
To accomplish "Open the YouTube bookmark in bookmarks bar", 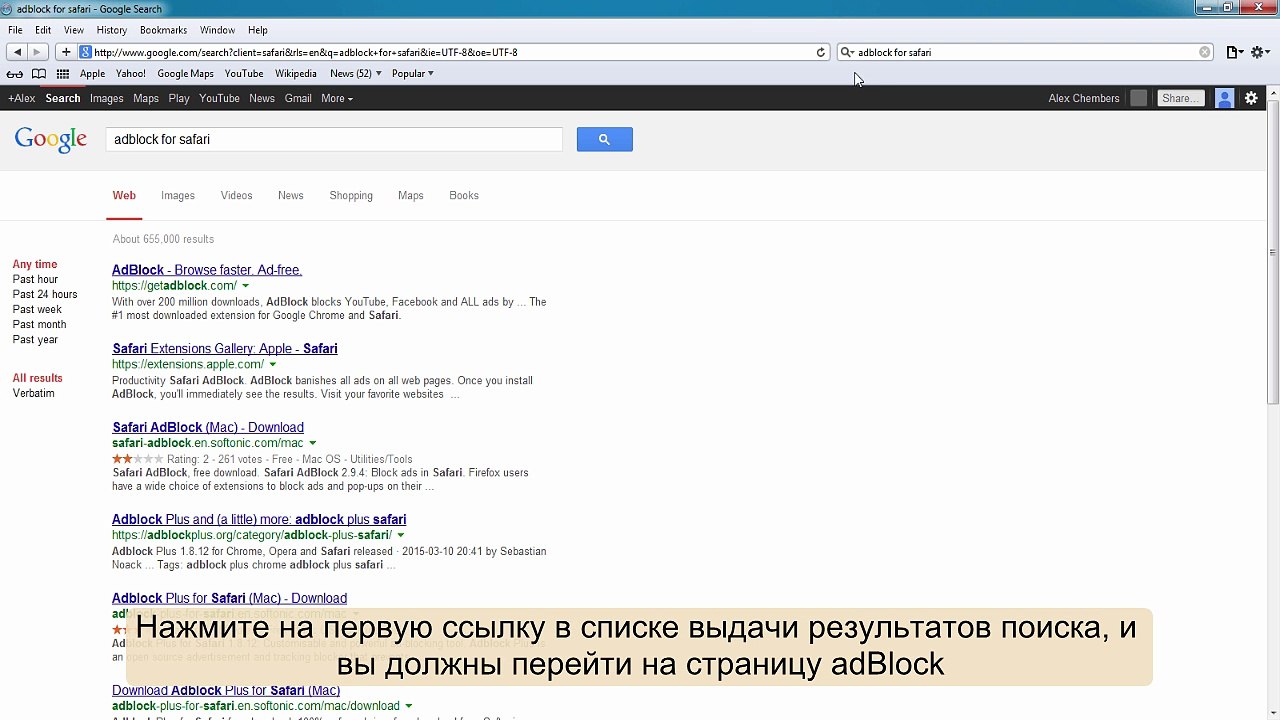I will coord(244,74).
